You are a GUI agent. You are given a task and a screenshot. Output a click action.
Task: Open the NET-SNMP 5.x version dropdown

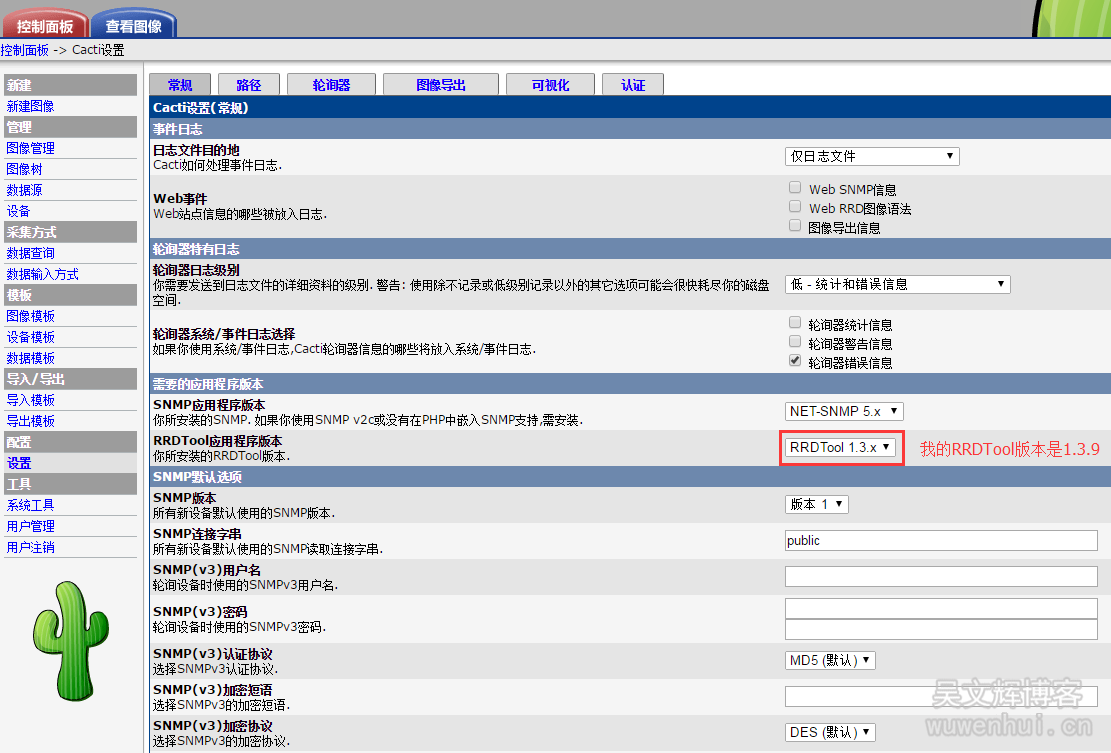click(x=844, y=411)
